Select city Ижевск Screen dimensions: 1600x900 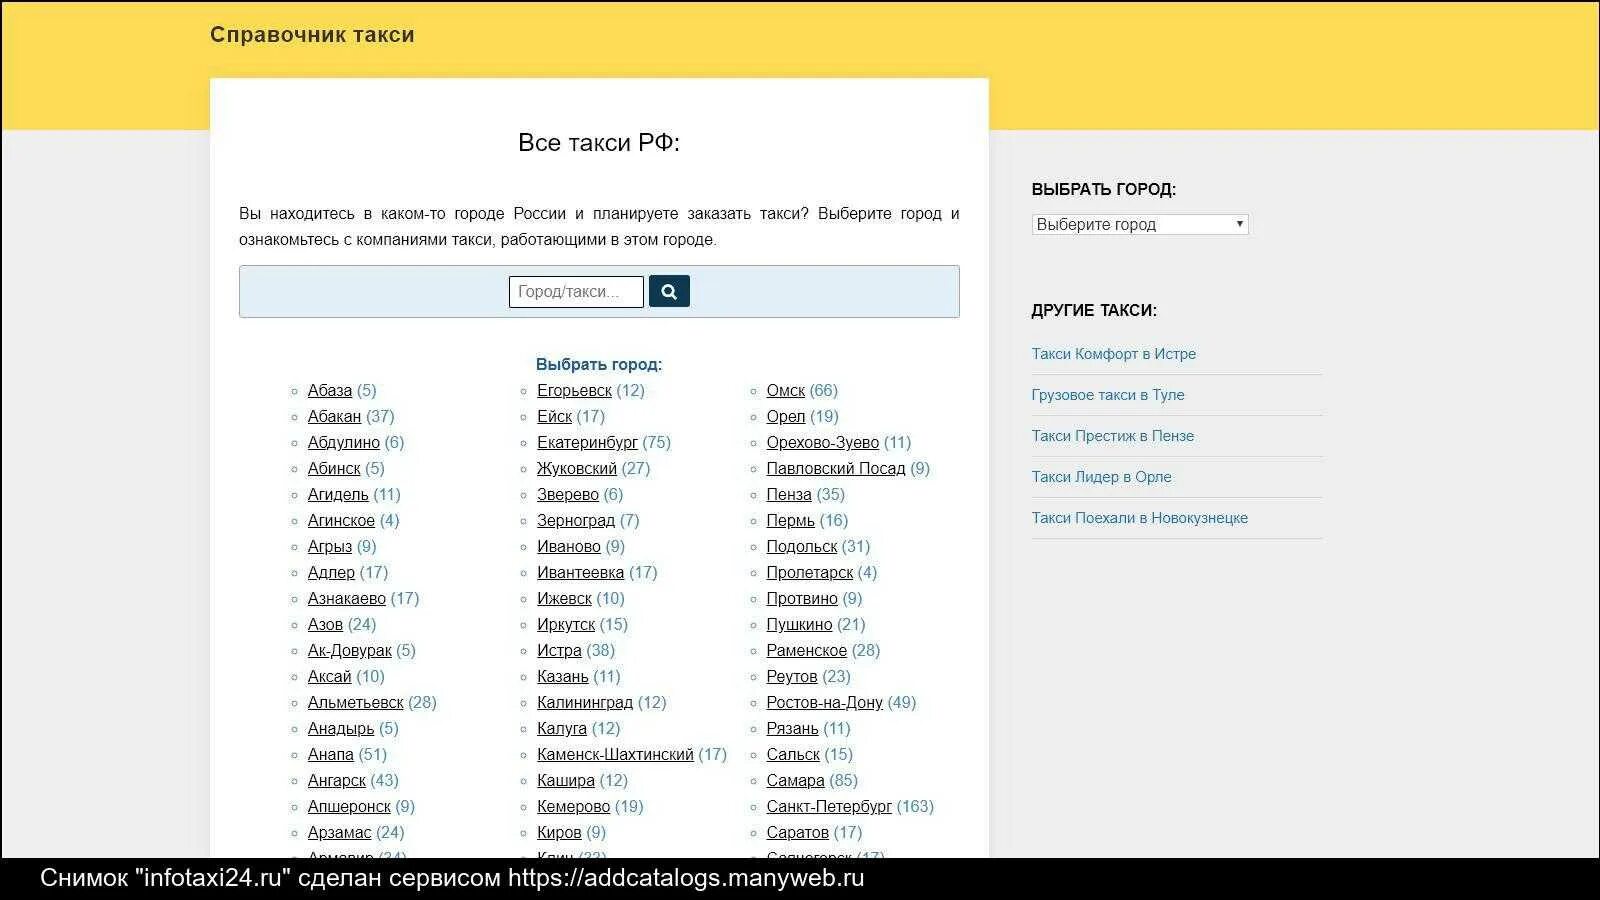coord(564,599)
